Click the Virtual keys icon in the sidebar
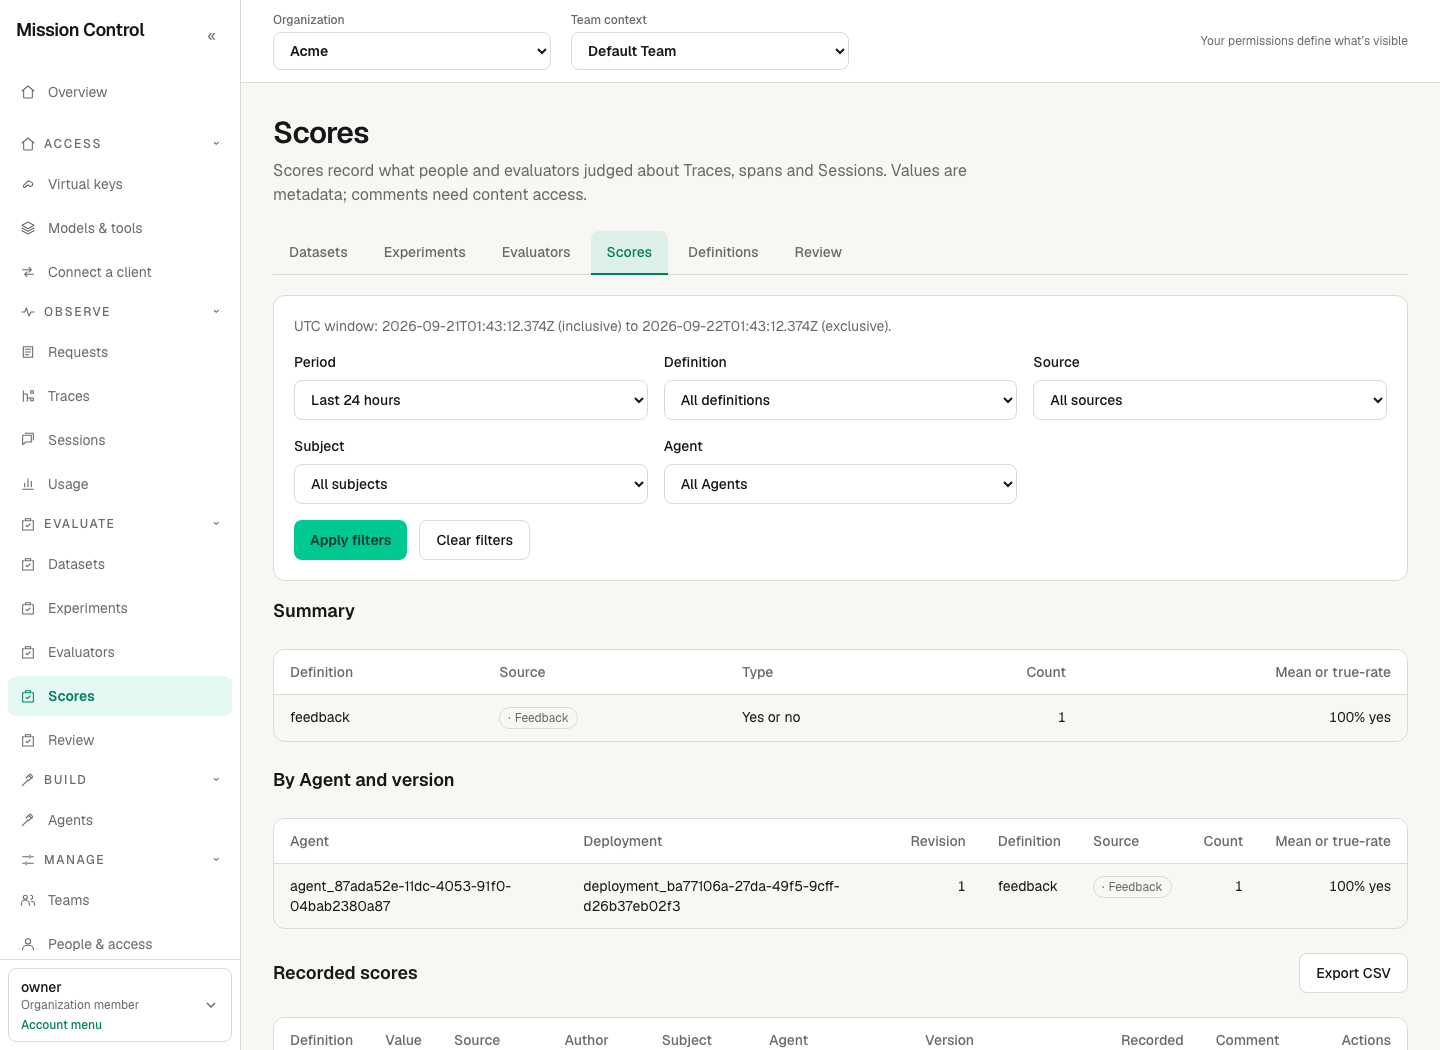Screen dimensions: 1440x1050 coord(28,184)
